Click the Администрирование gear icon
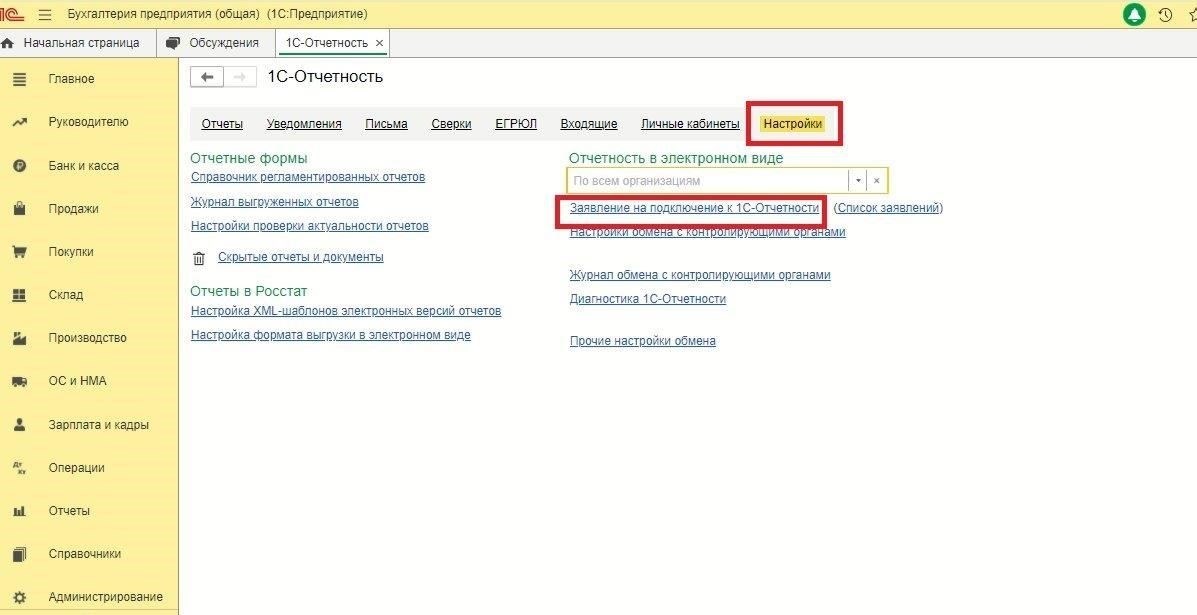1197x615 pixels. coord(20,597)
